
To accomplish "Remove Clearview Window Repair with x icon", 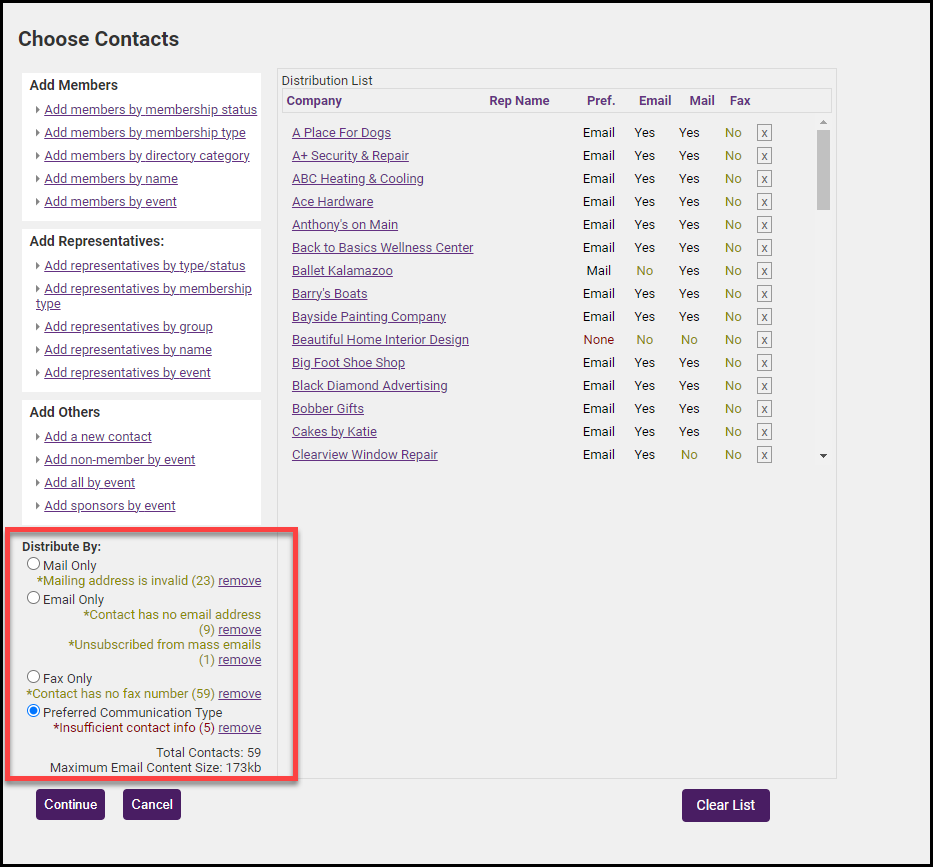I will 764,455.
